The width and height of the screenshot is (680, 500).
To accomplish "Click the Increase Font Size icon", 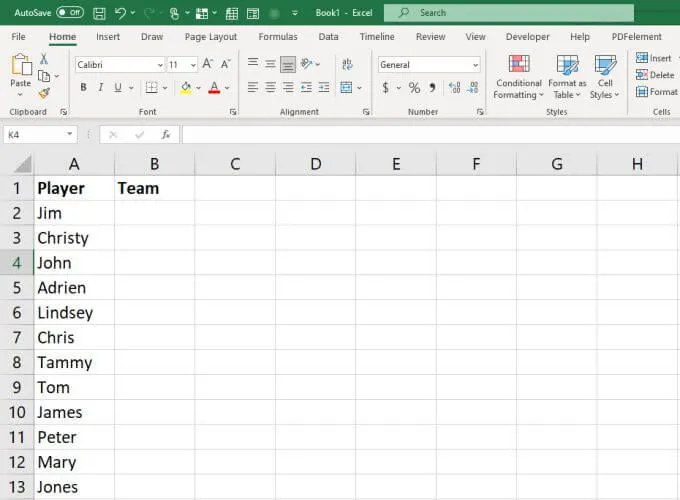I will click(208, 64).
